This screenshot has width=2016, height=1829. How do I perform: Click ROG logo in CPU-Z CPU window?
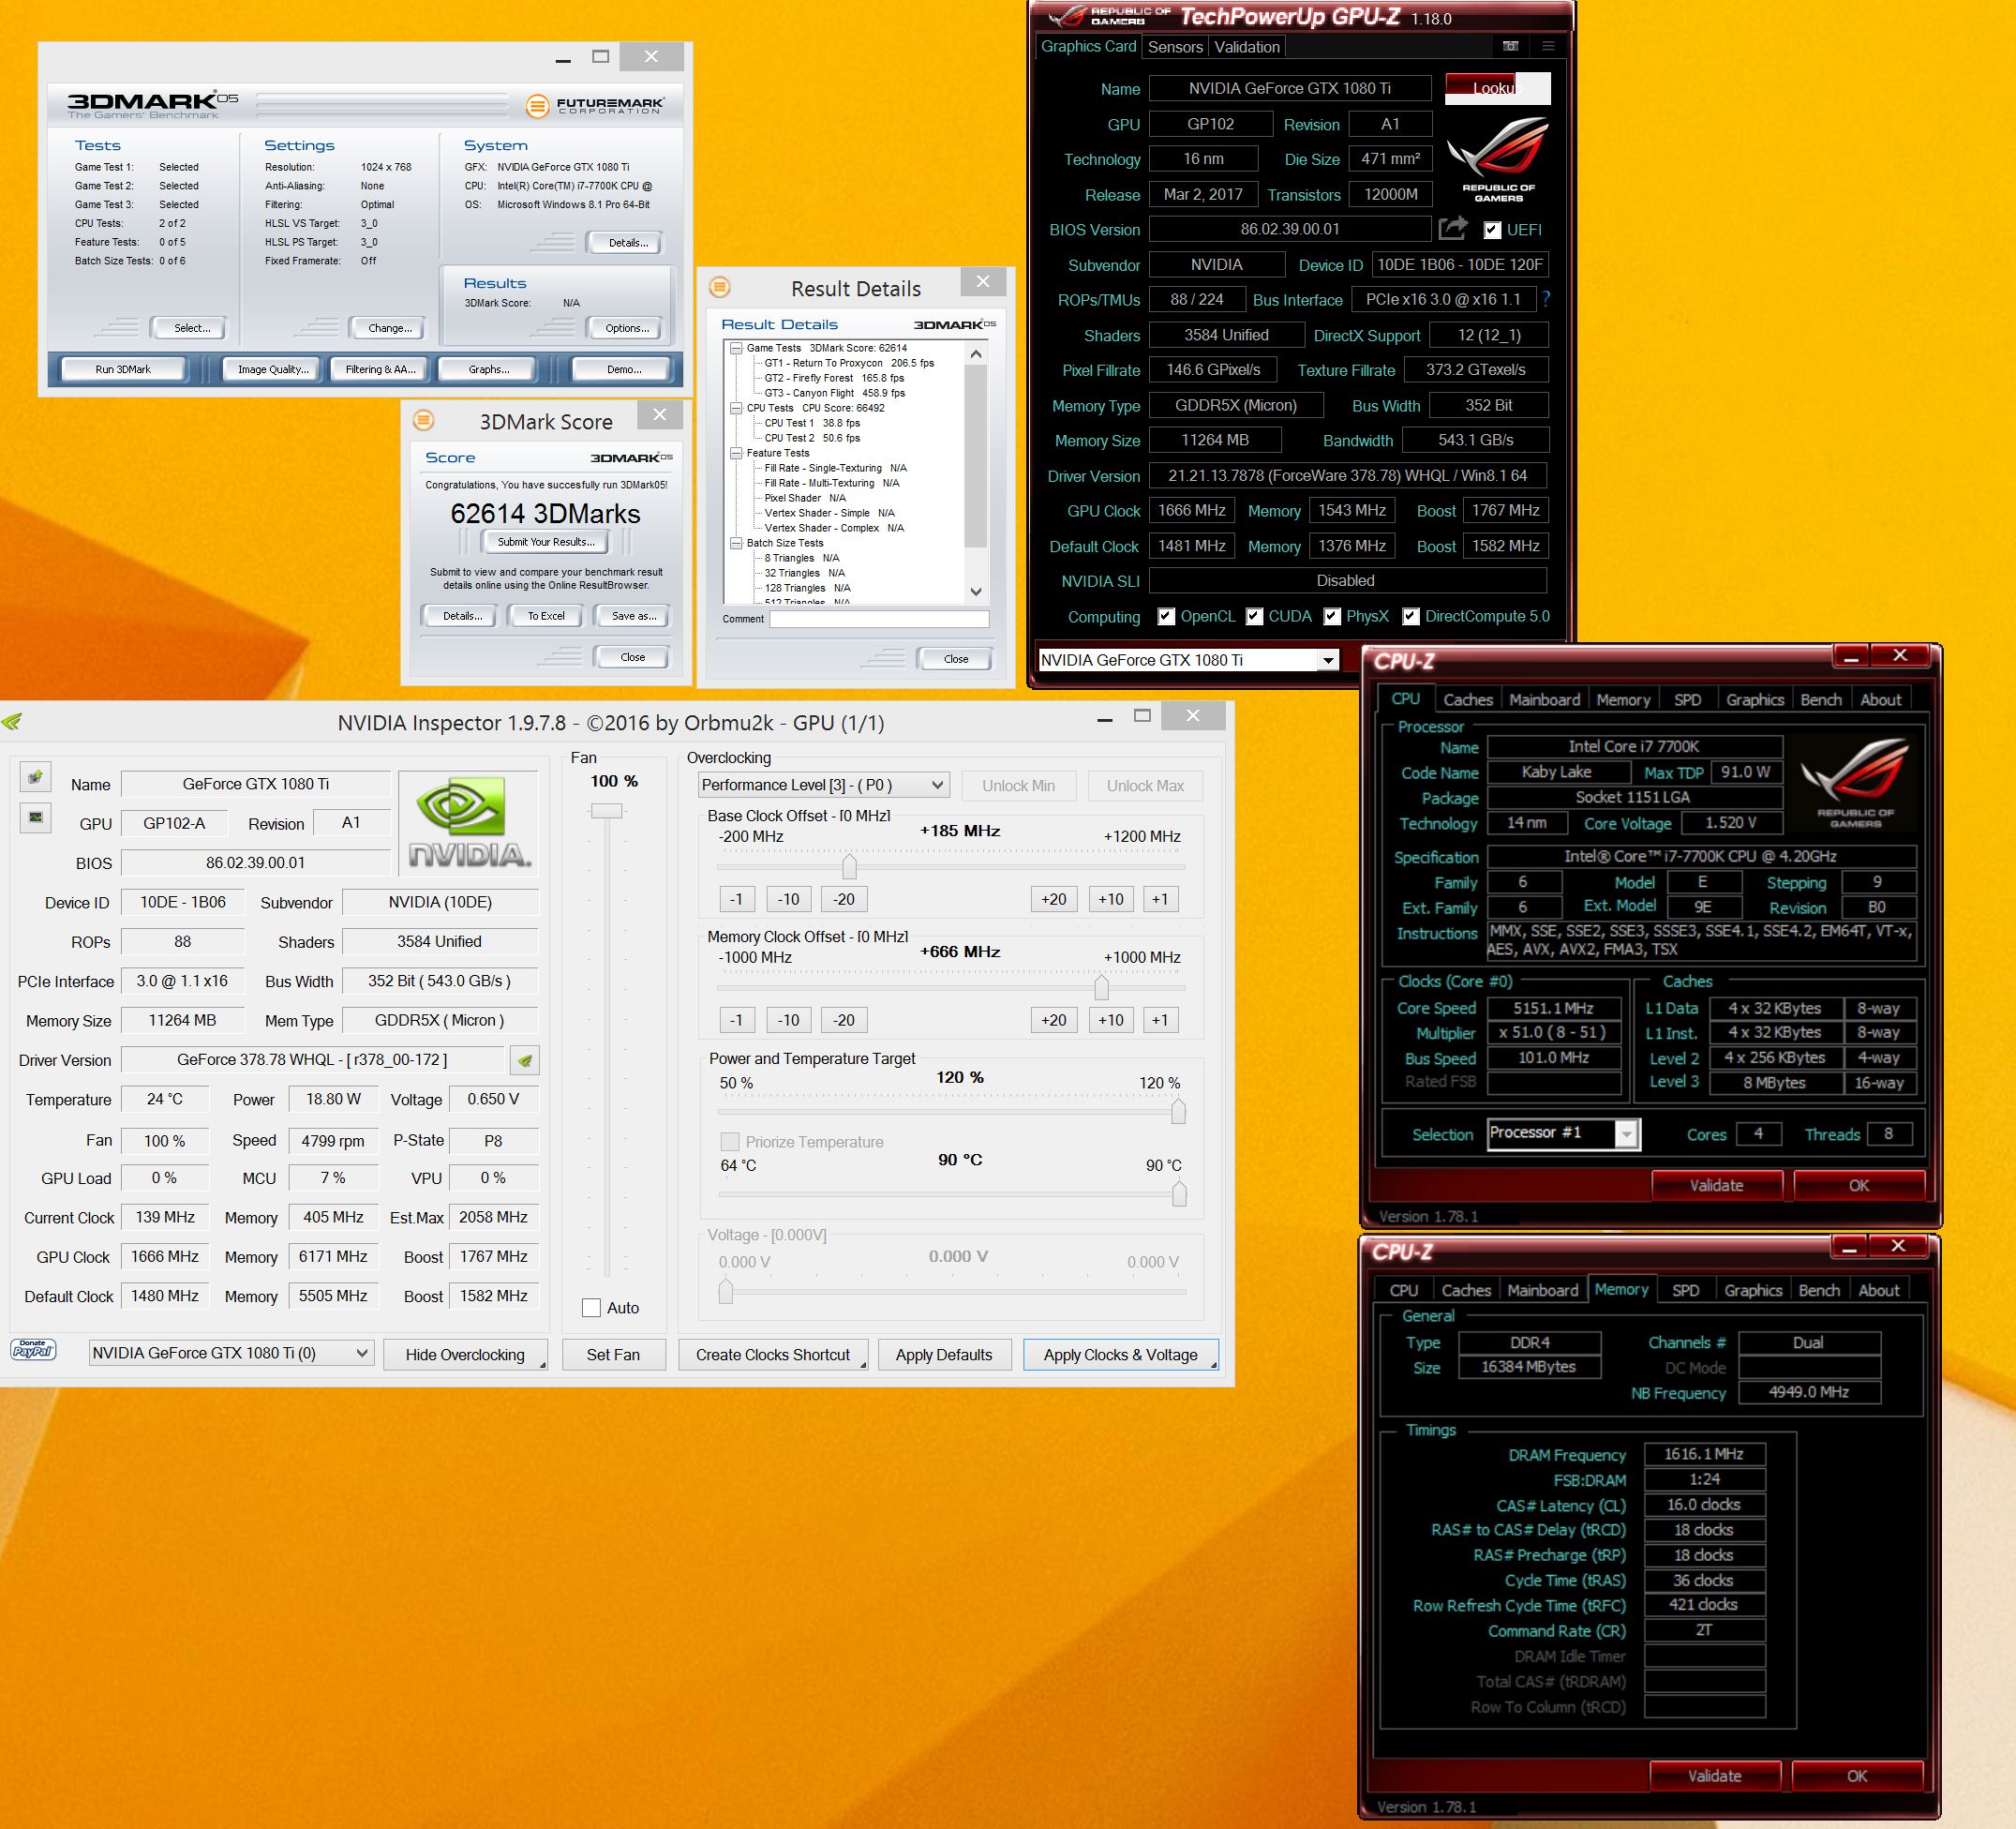(x=1855, y=783)
